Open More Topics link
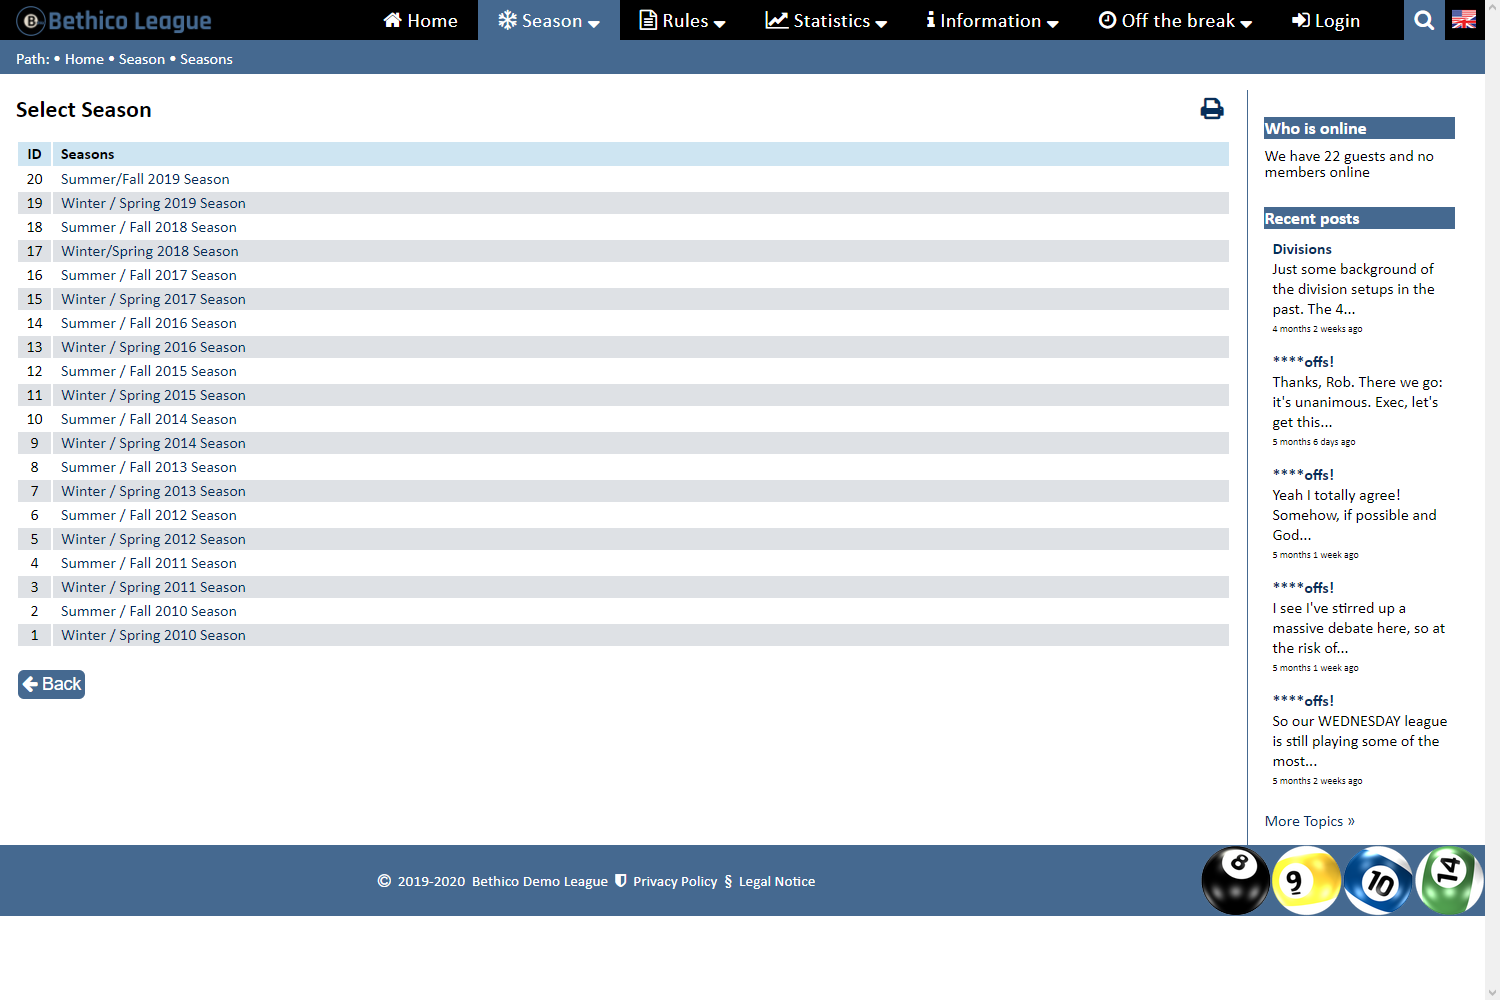Image resolution: width=1500 pixels, height=1000 pixels. click(1309, 821)
